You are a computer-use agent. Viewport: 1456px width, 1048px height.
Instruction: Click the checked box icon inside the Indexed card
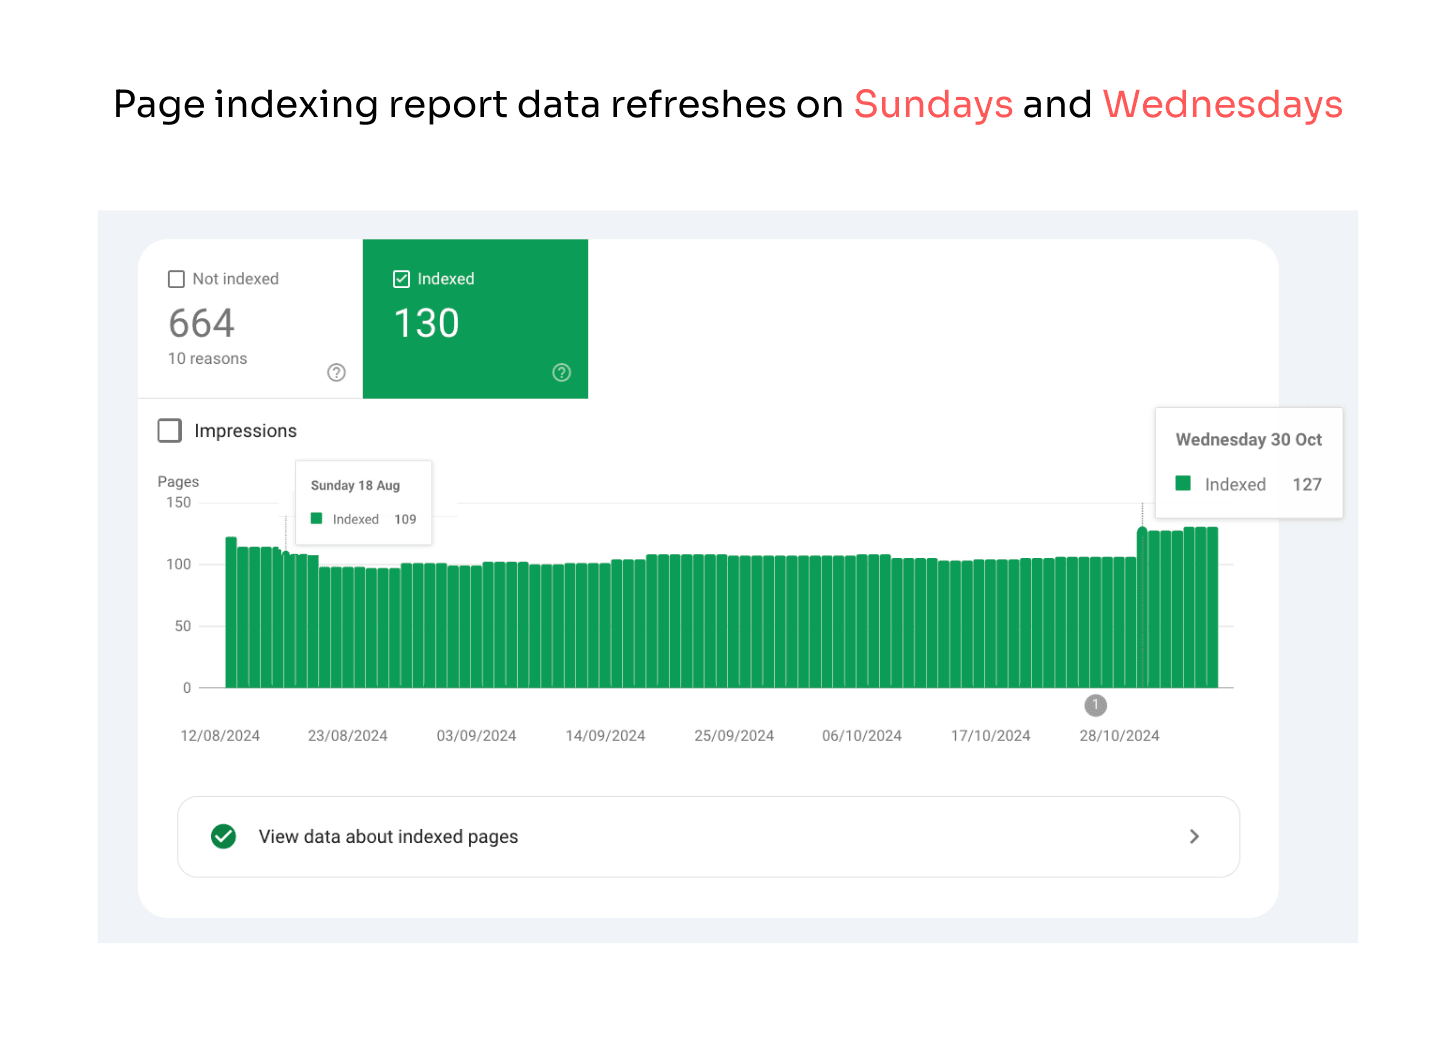coord(401,279)
